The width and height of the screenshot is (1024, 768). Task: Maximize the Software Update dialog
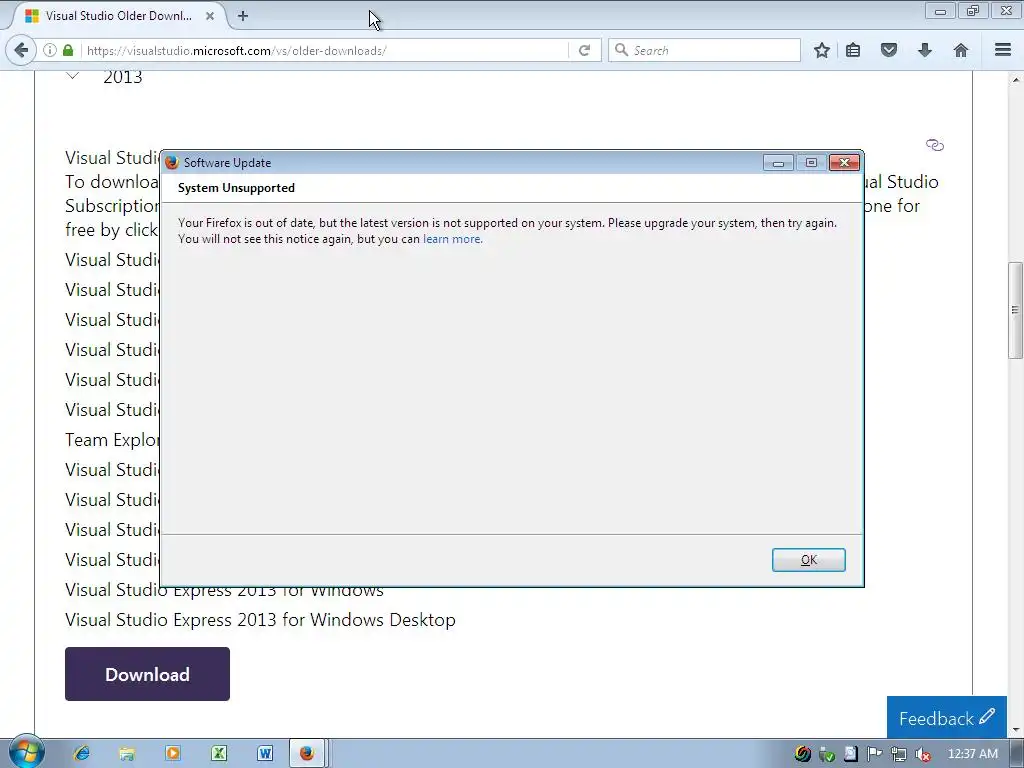pyautogui.click(x=811, y=163)
